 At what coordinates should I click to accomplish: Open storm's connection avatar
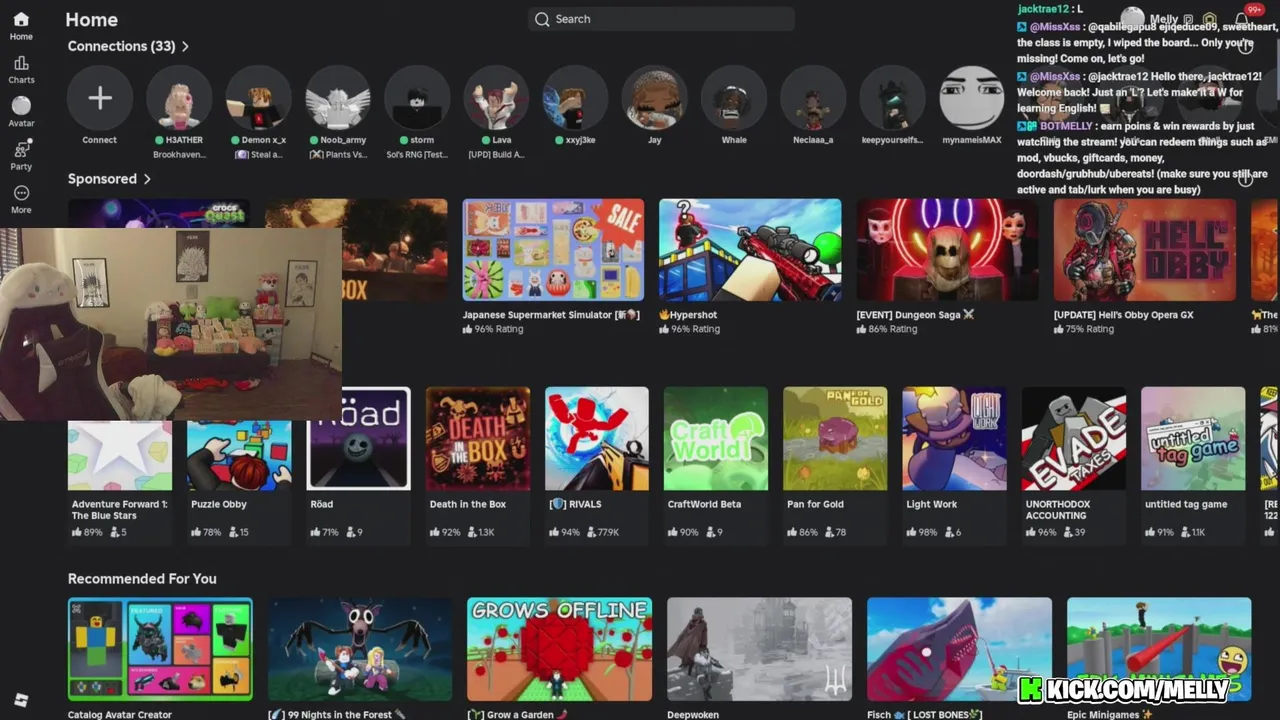pos(417,98)
